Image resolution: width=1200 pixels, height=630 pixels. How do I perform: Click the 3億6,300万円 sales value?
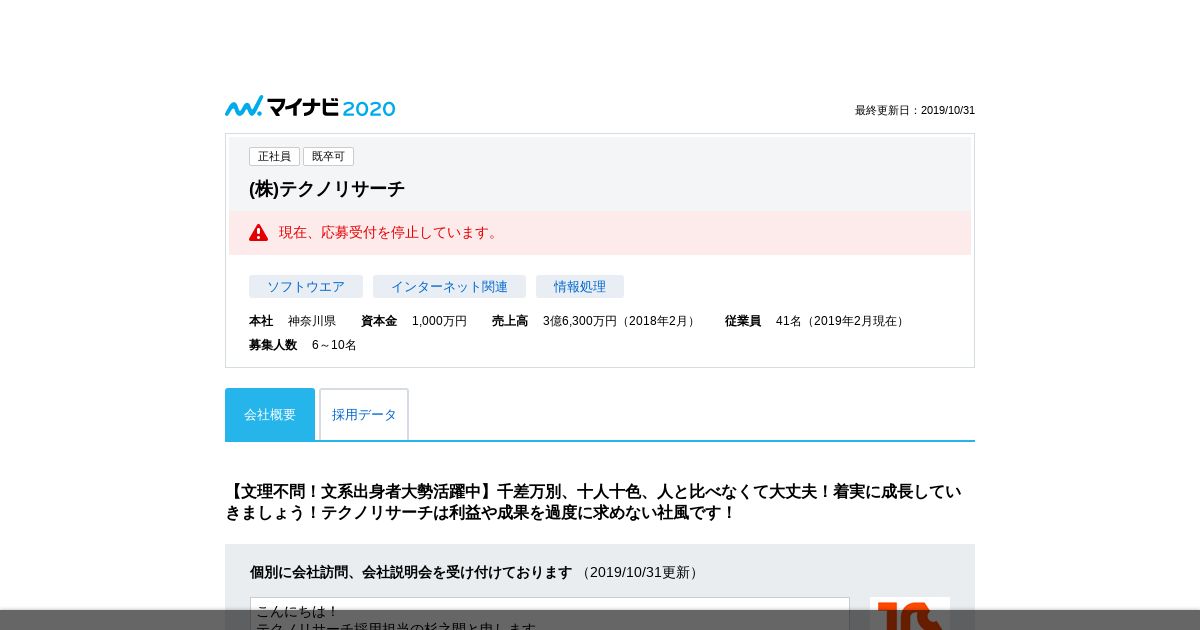(x=621, y=321)
